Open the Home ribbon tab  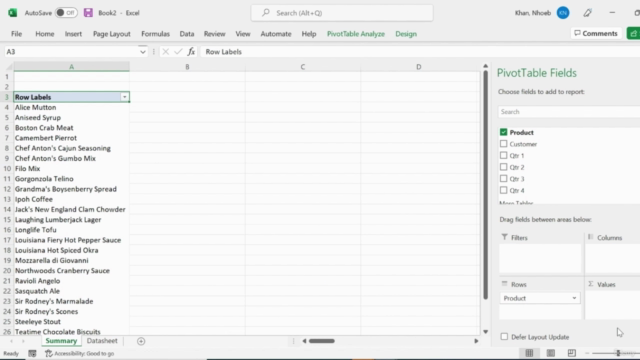[44, 34]
